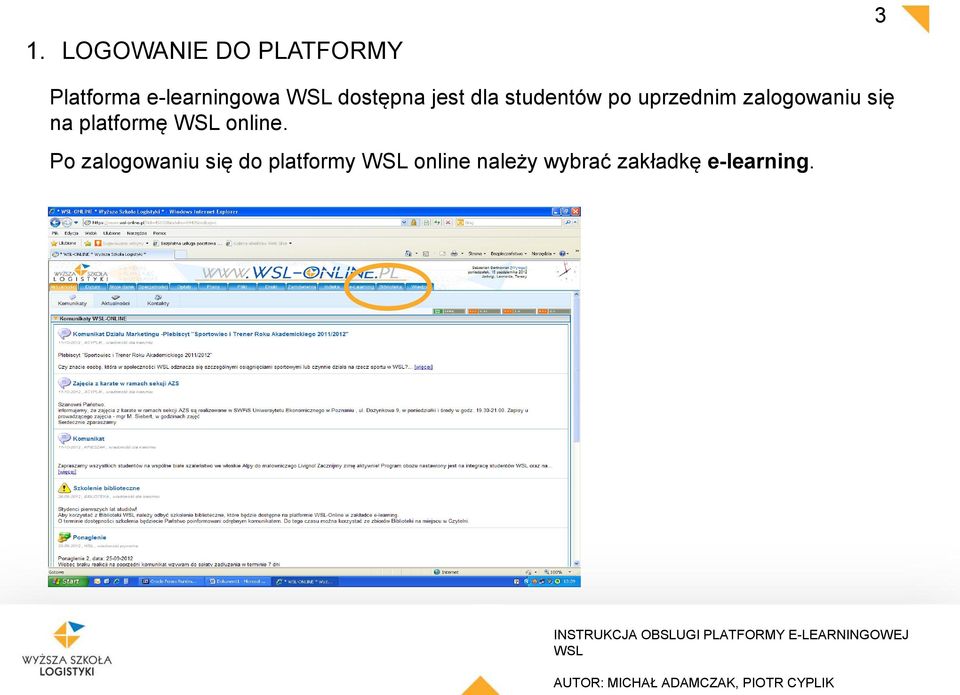960x695 pixels.
Task: Click warning triangle icon beside Szkolenie biblioteczne
Action: pos(64,488)
